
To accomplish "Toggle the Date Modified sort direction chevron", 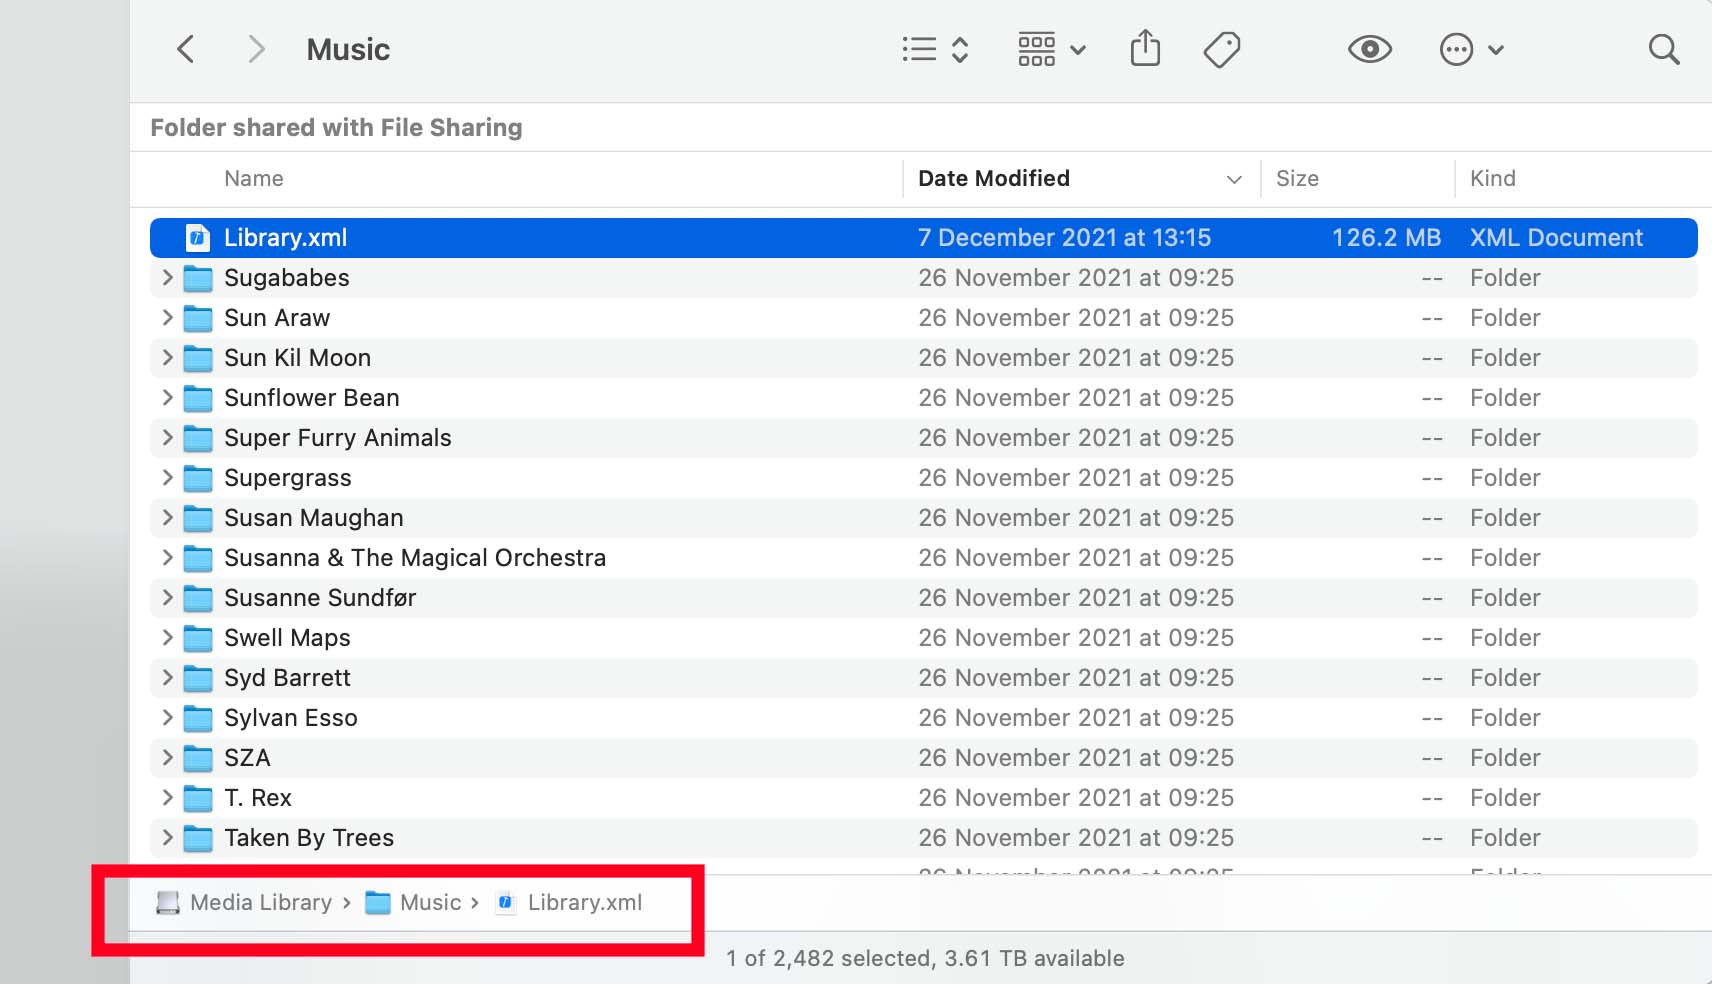I will click(x=1234, y=179).
